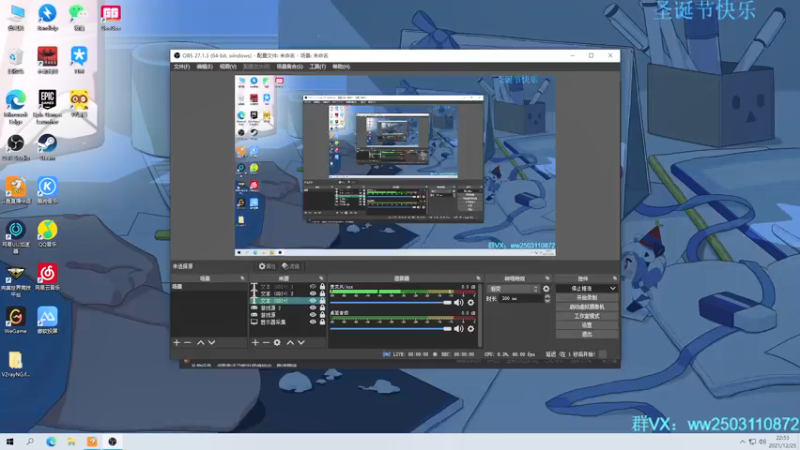
Task: Open 麦克风/Aux audio settings gear
Action: (x=471, y=303)
